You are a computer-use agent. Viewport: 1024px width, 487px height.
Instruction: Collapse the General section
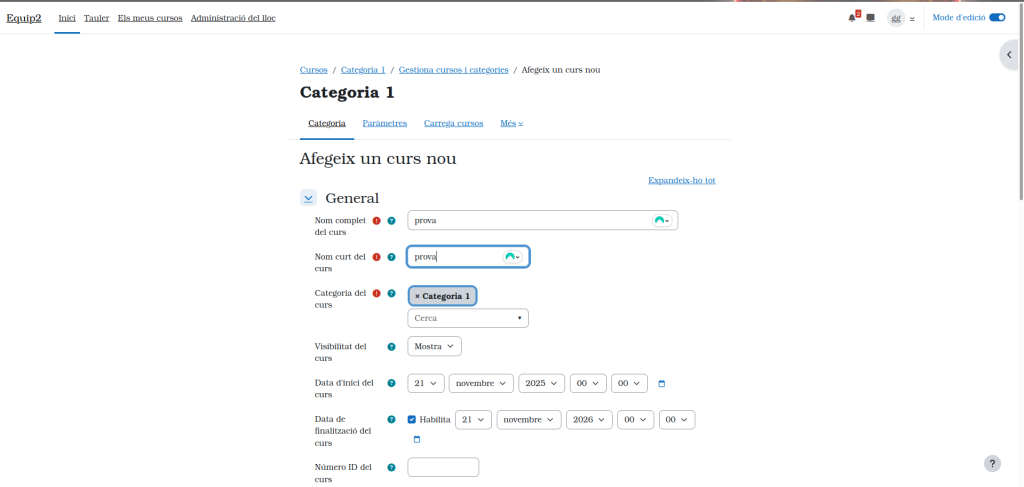[x=308, y=198]
